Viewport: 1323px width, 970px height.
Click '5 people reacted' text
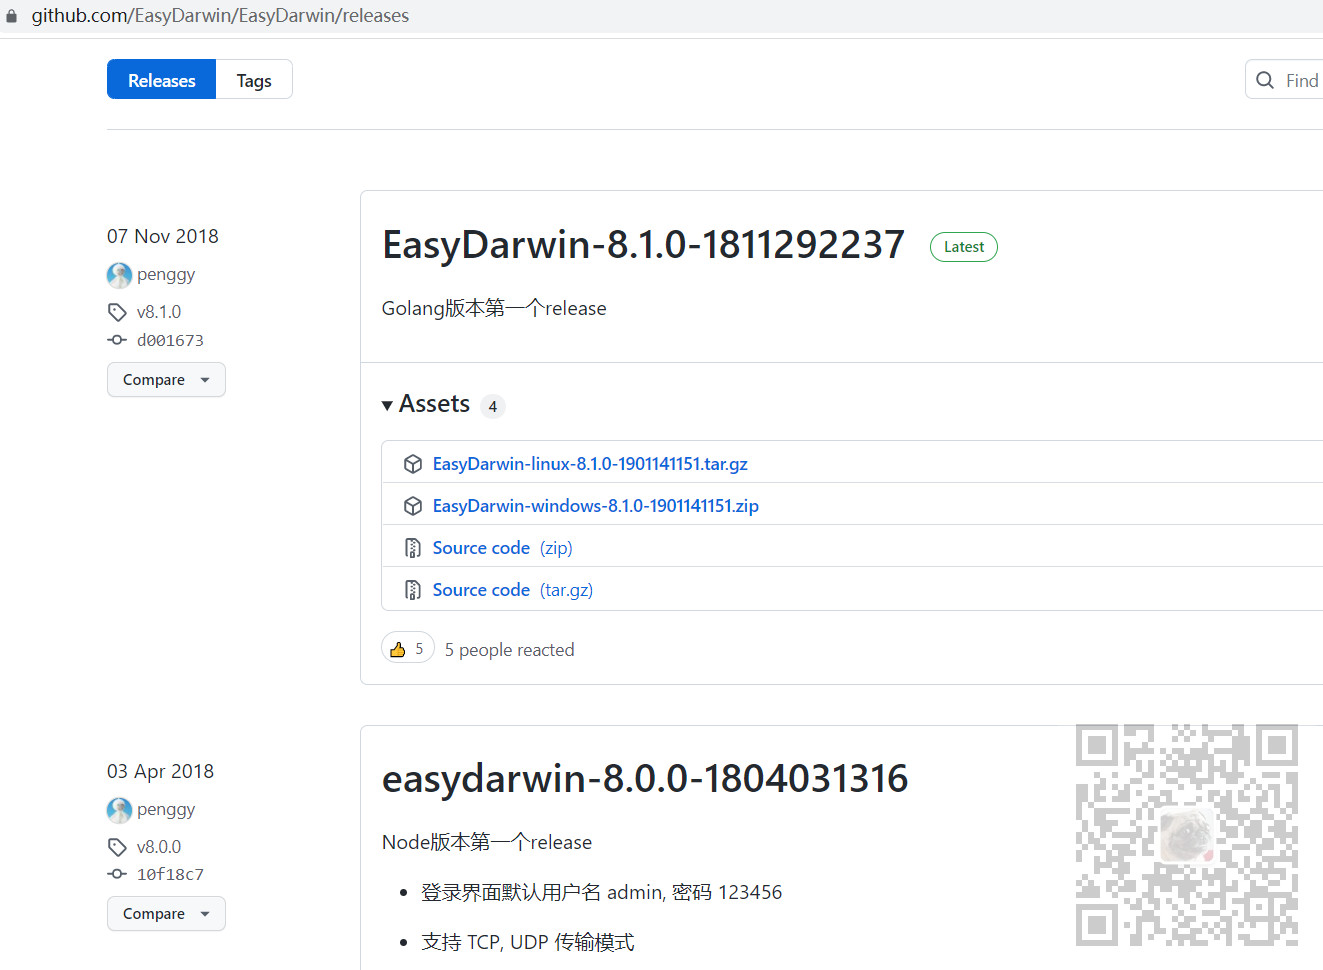coord(510,650)
